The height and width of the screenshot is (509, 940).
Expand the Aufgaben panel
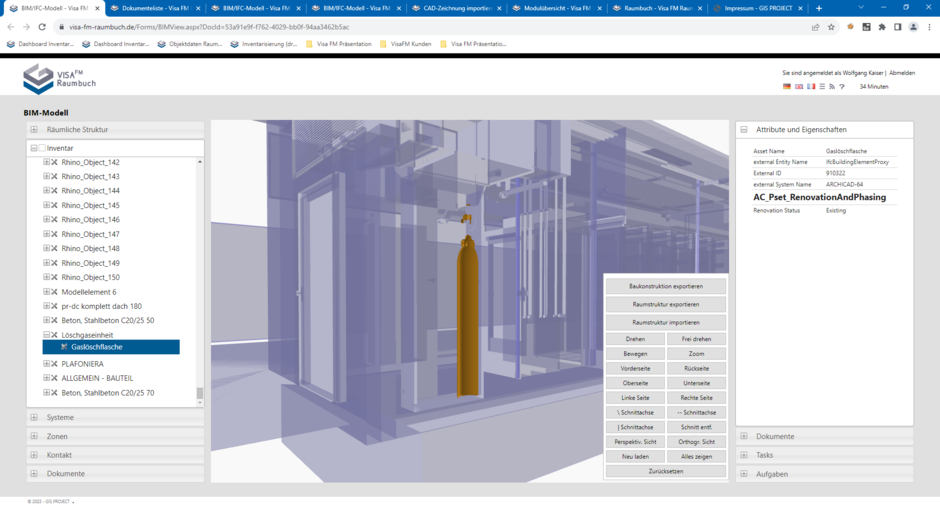click(x=744, y=474)
